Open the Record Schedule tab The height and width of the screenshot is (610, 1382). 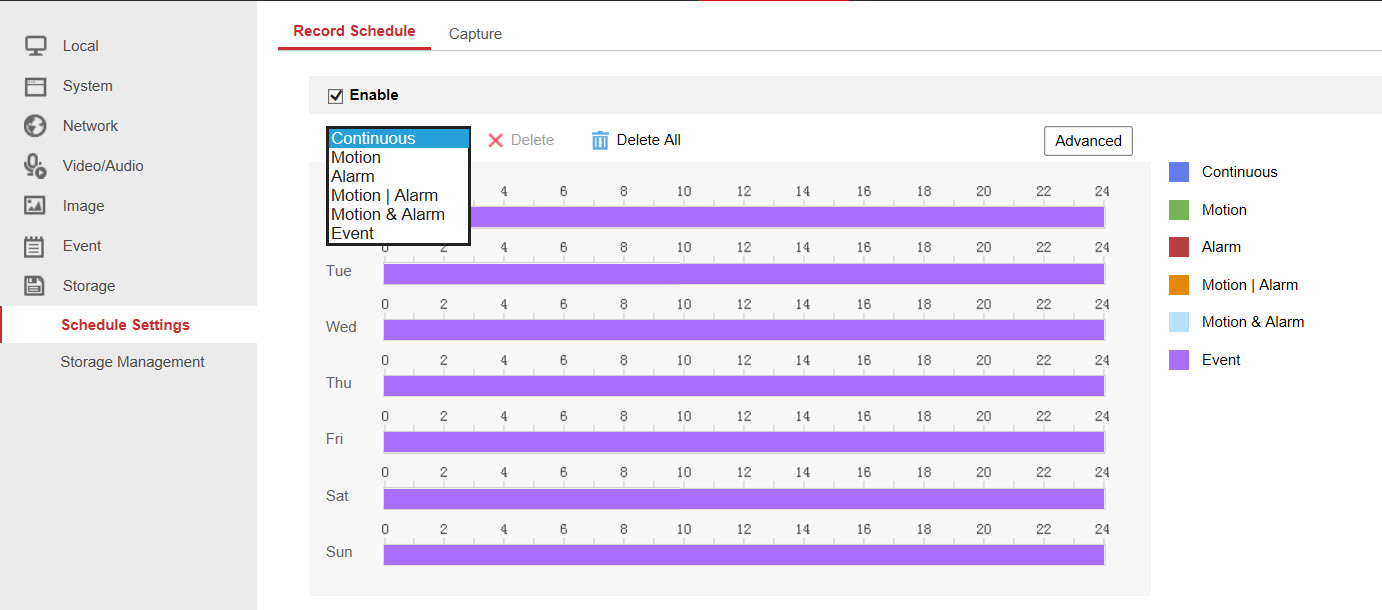354,31
